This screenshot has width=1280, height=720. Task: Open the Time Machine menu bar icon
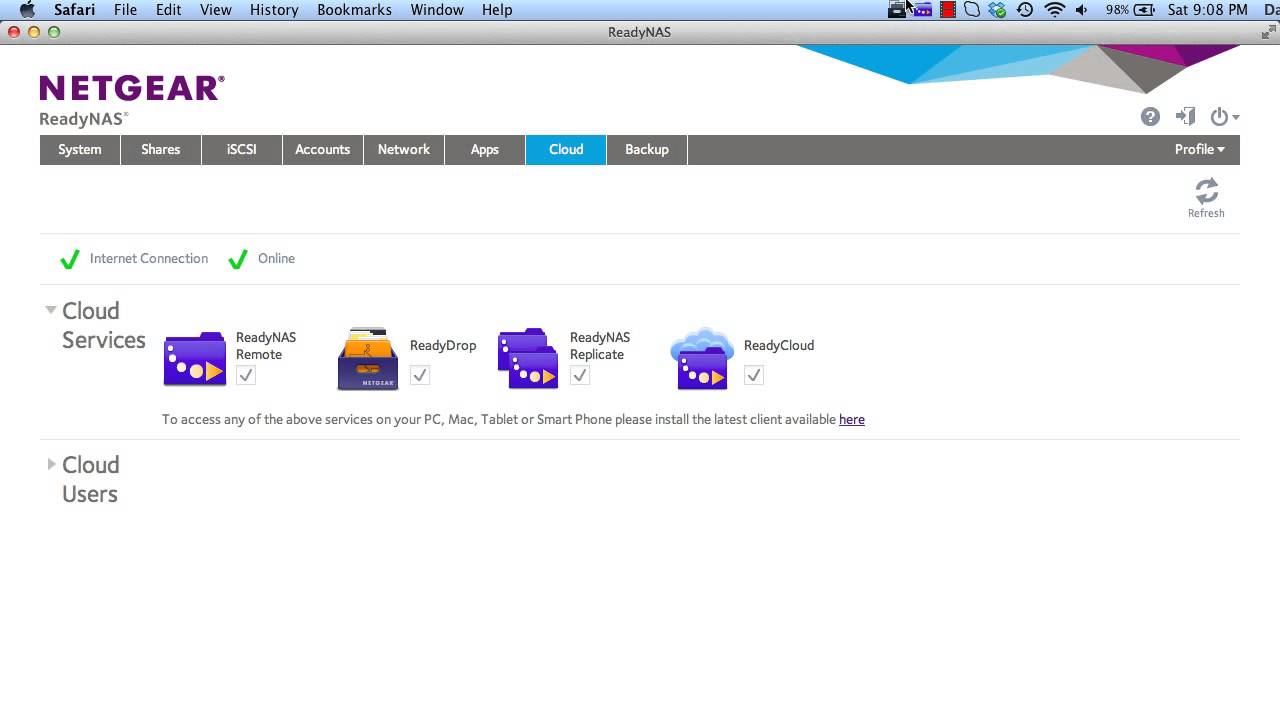[x=1025, y=10]
